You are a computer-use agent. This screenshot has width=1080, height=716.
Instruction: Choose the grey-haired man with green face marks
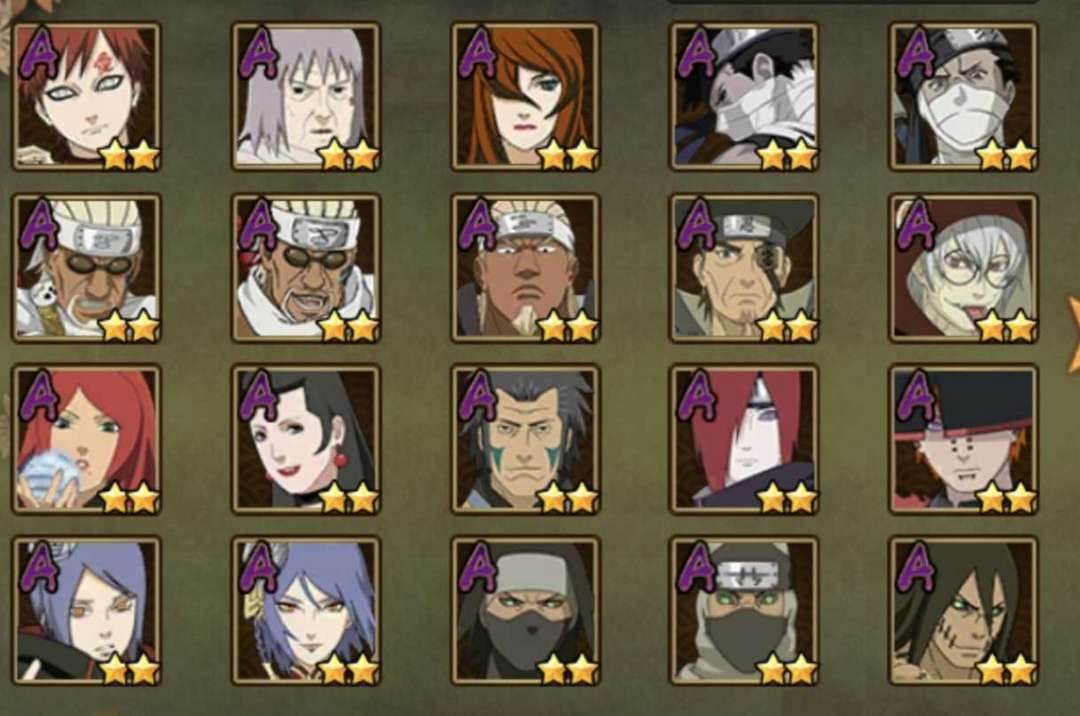[x=526, y=439]
